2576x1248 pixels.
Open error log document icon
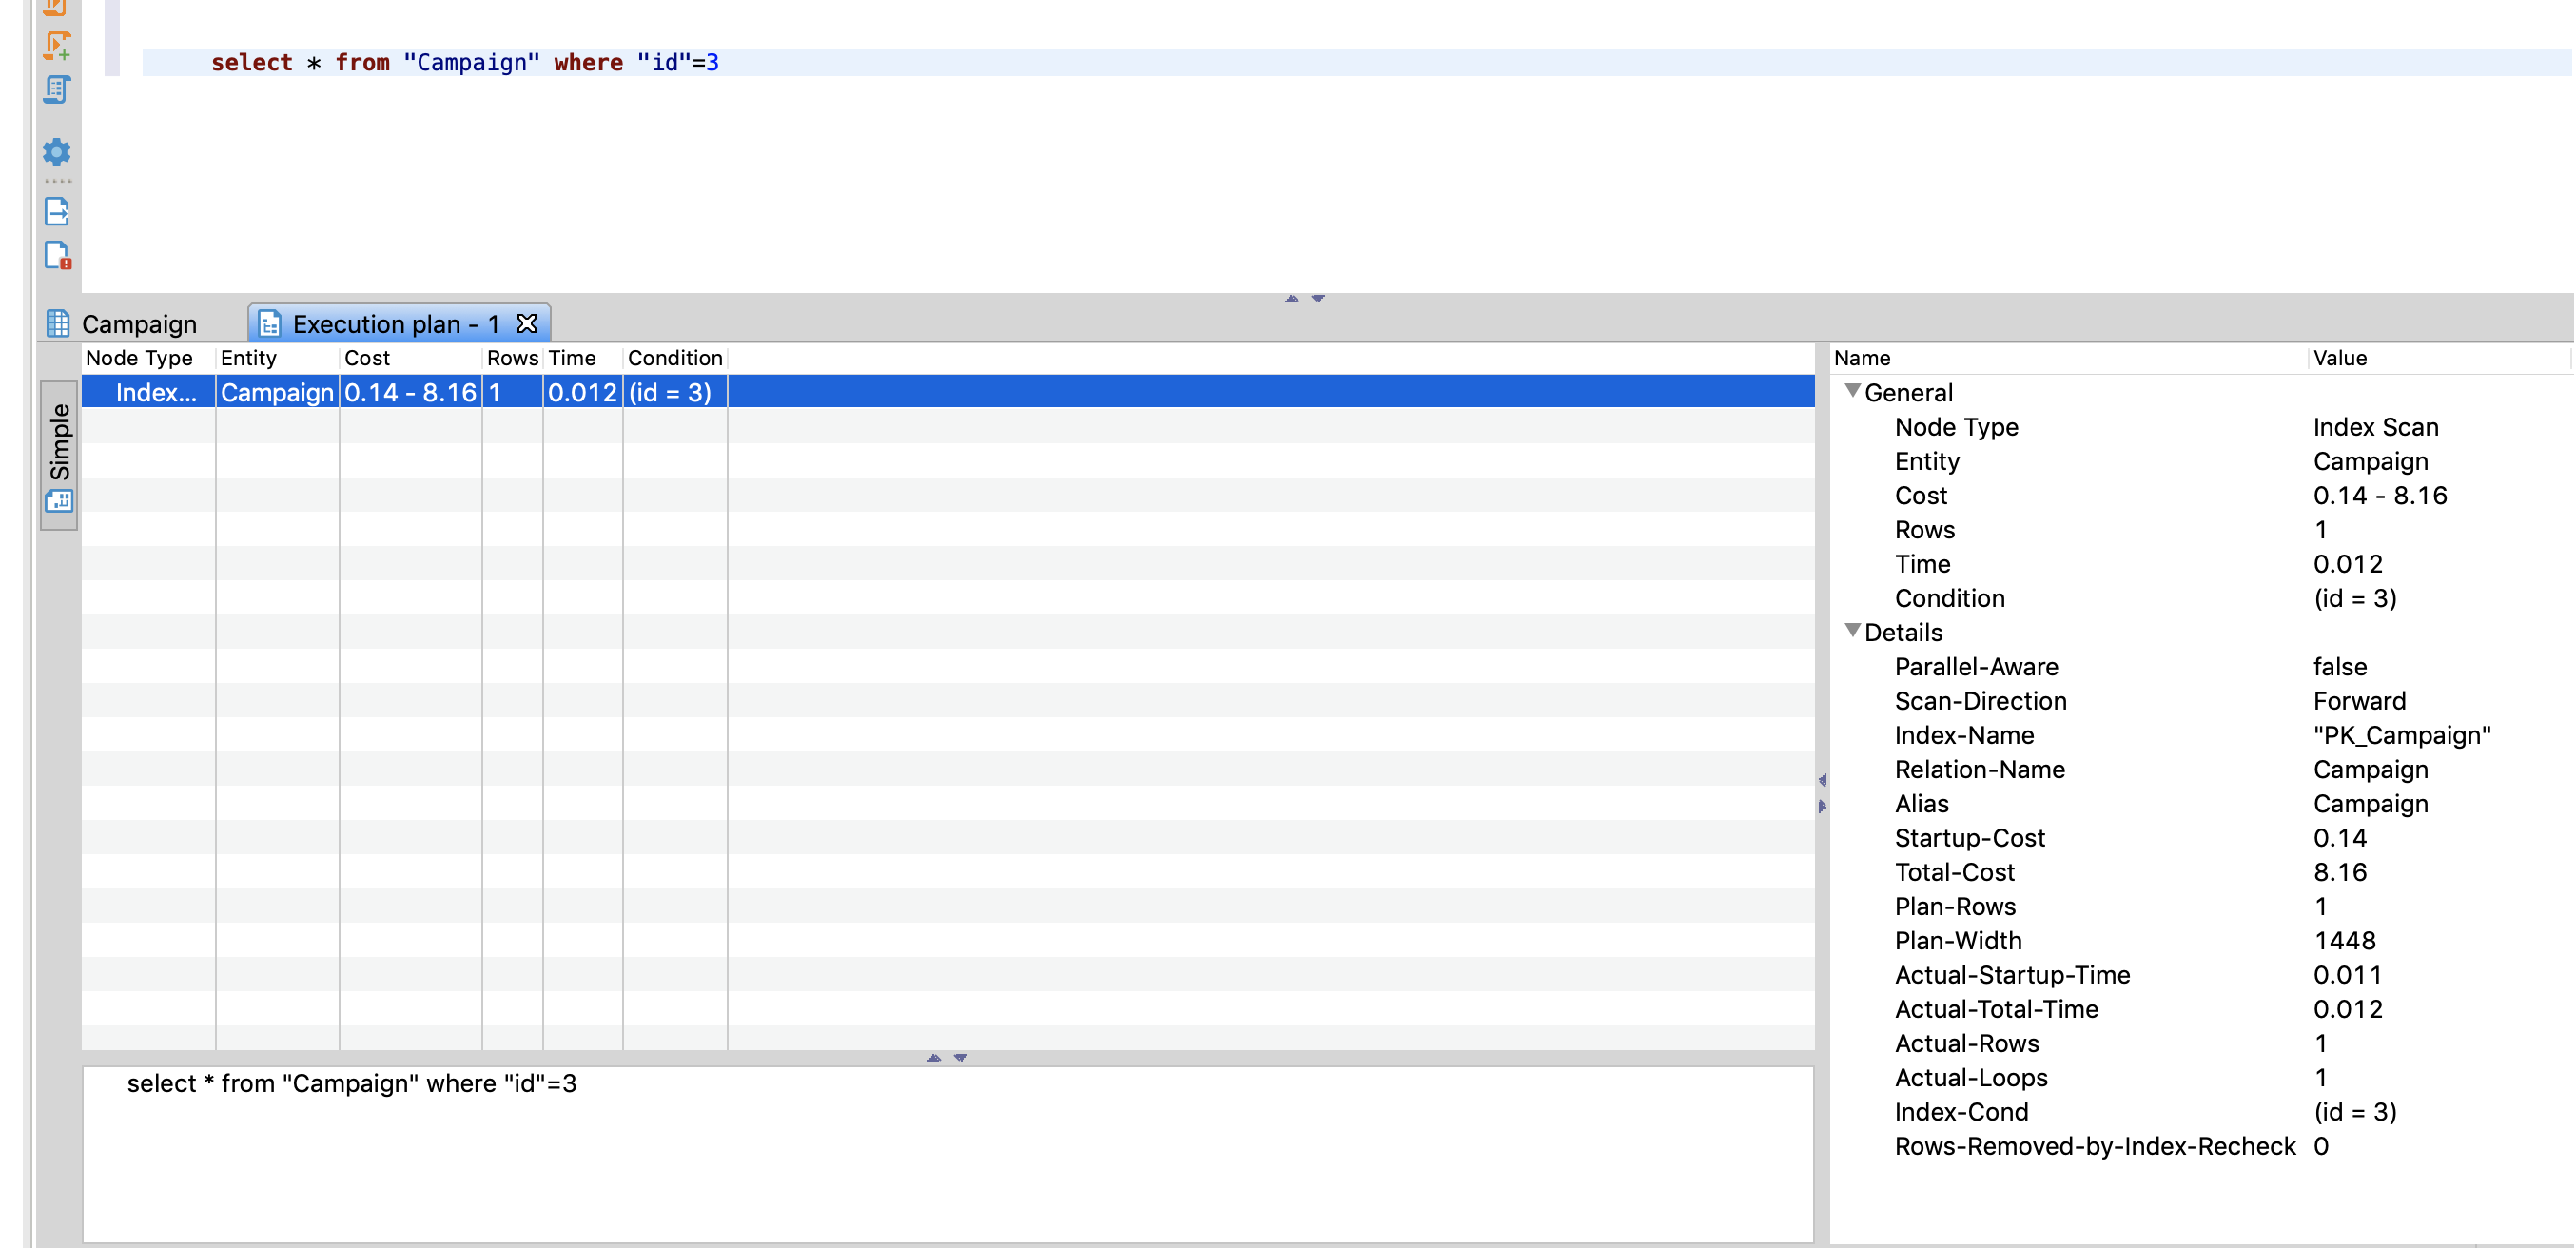pos(57,255)
